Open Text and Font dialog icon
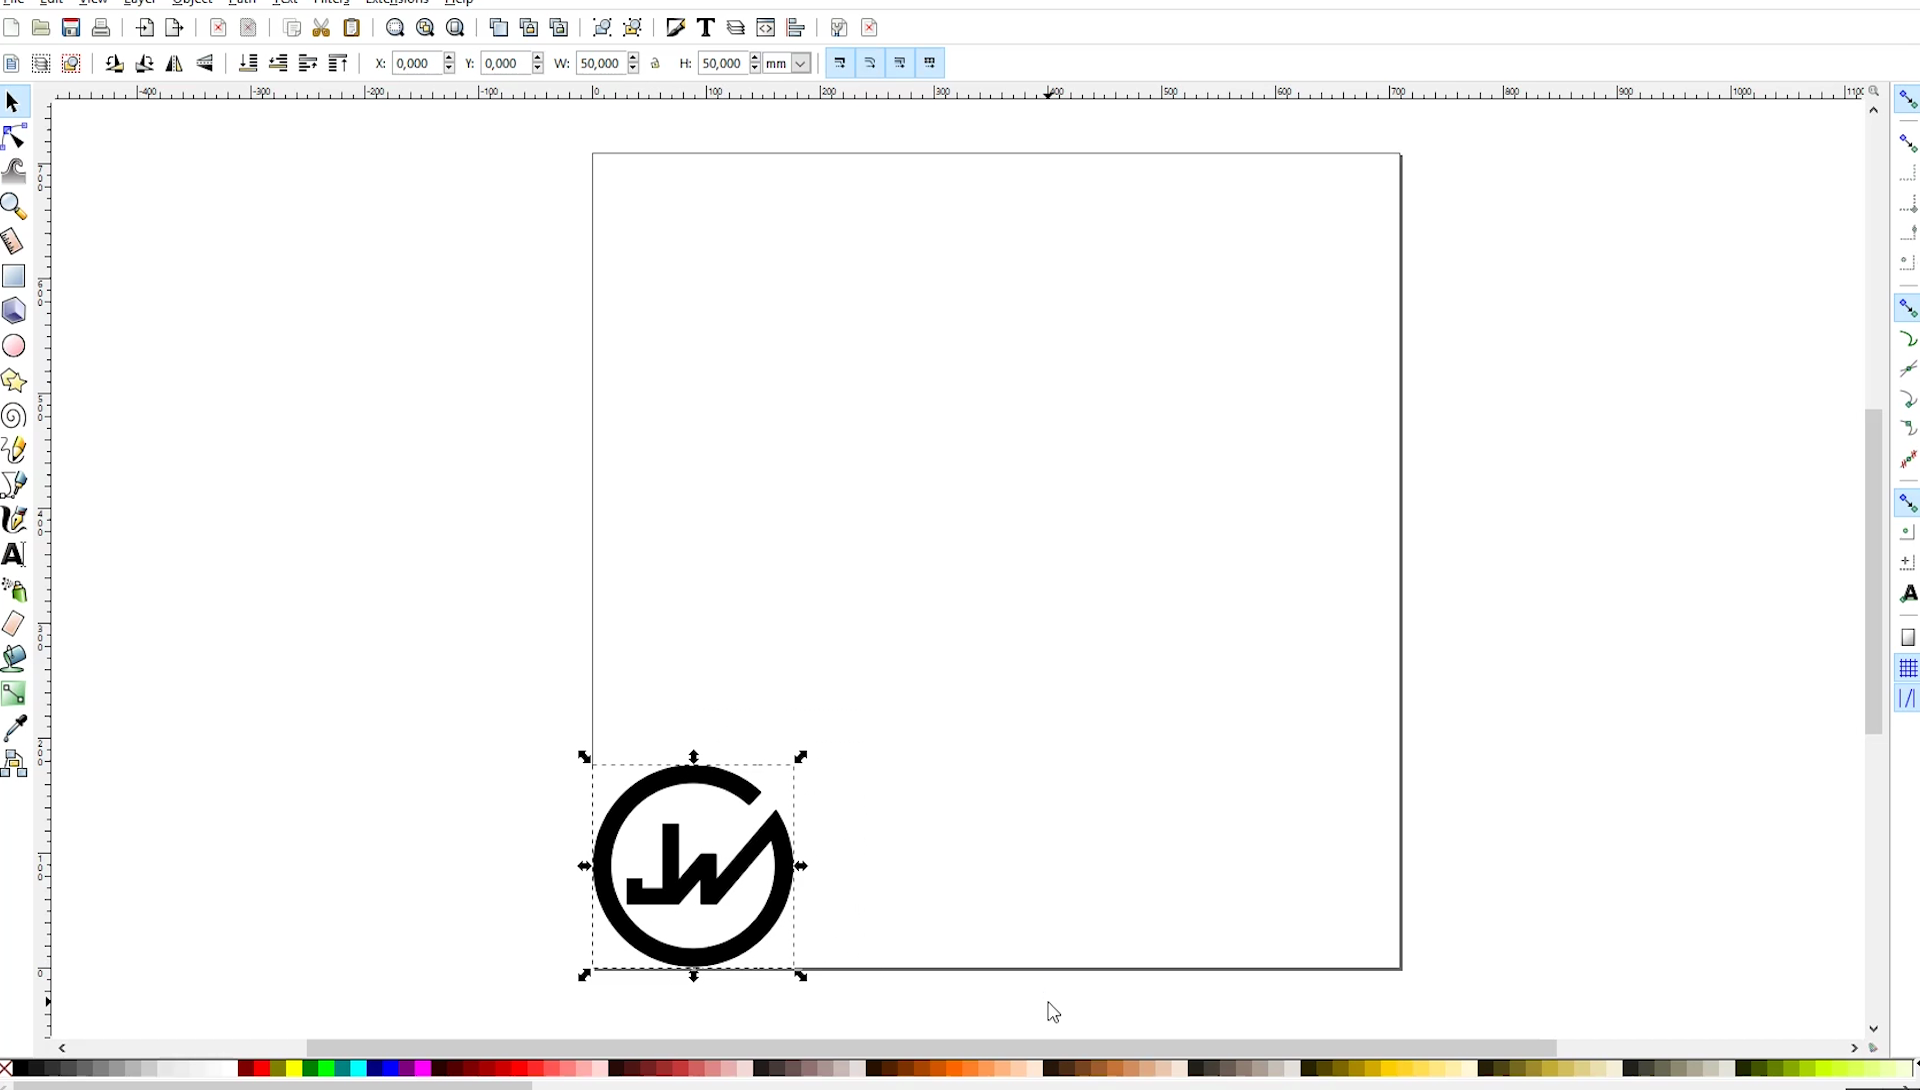Image resolution: width=1920 pixels, height=1090 pixels. click(x=706, y=28)
